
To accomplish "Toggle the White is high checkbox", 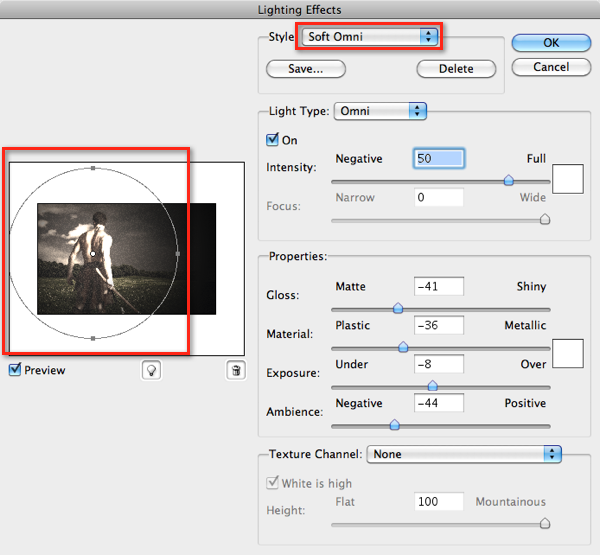I will tap(272, 483).
